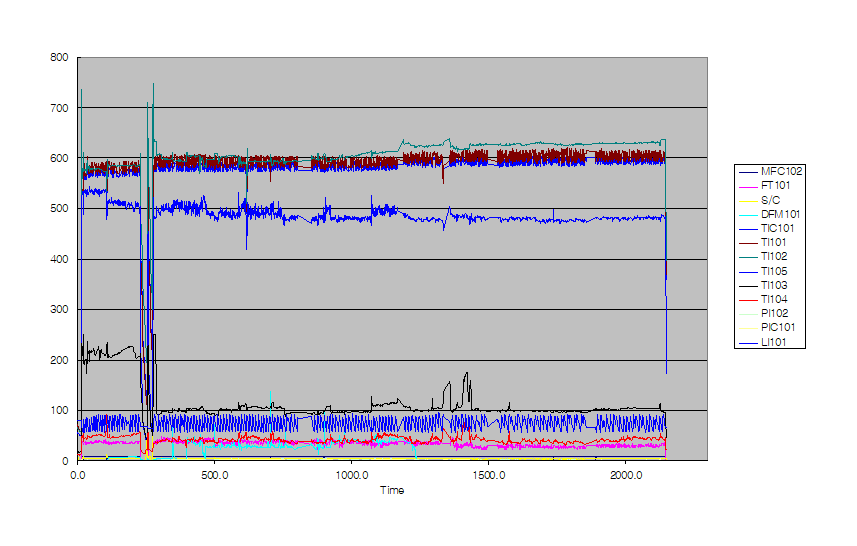Select the TI103 legend entry
The height and width of the screenshot is (546, 857).
[763, 285]
